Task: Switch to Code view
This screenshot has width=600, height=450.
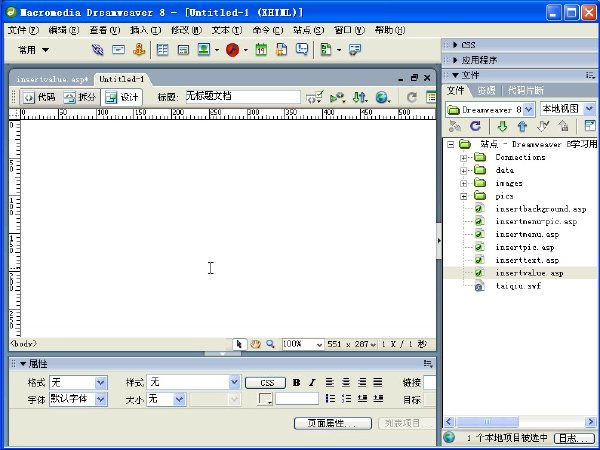Action: 39,97
